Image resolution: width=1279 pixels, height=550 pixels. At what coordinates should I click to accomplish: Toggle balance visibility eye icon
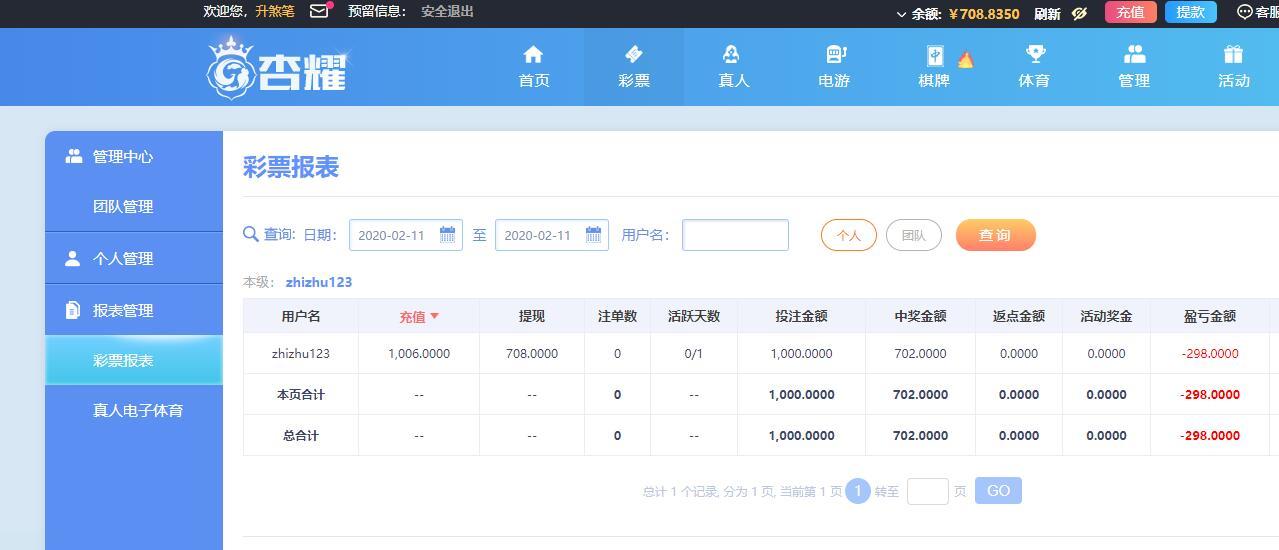(x=1079, y=13)
